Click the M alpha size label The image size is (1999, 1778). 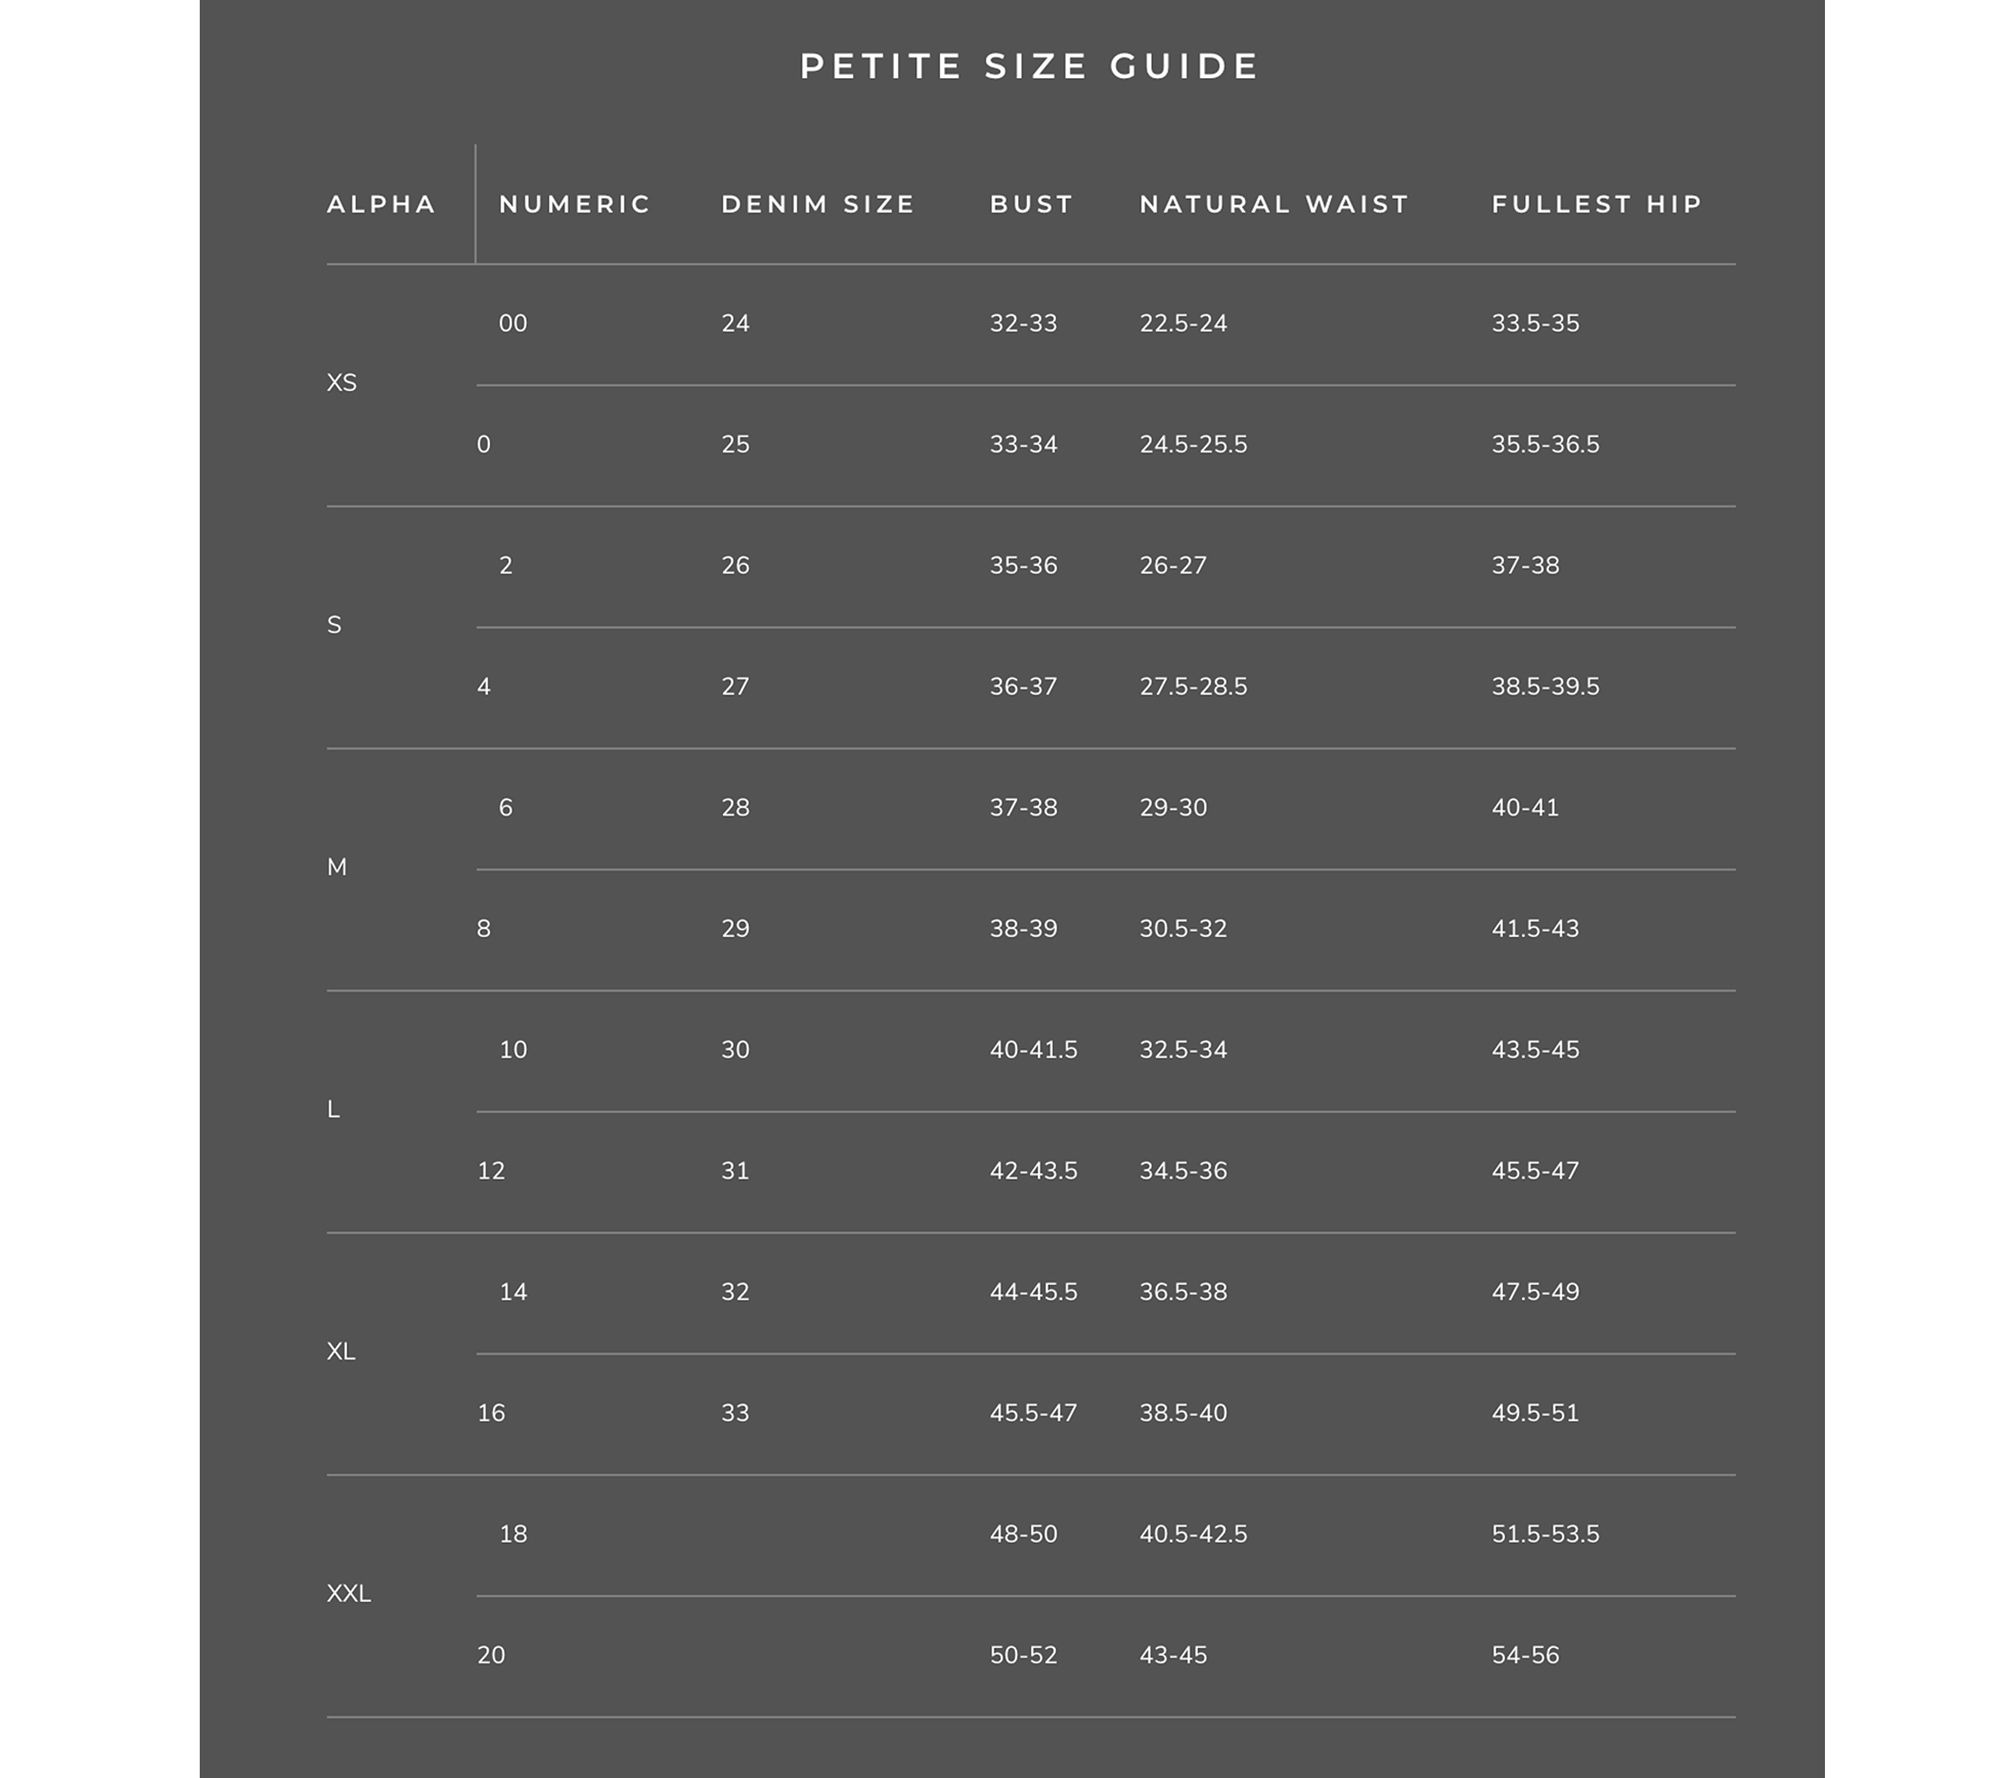[337, 867]
